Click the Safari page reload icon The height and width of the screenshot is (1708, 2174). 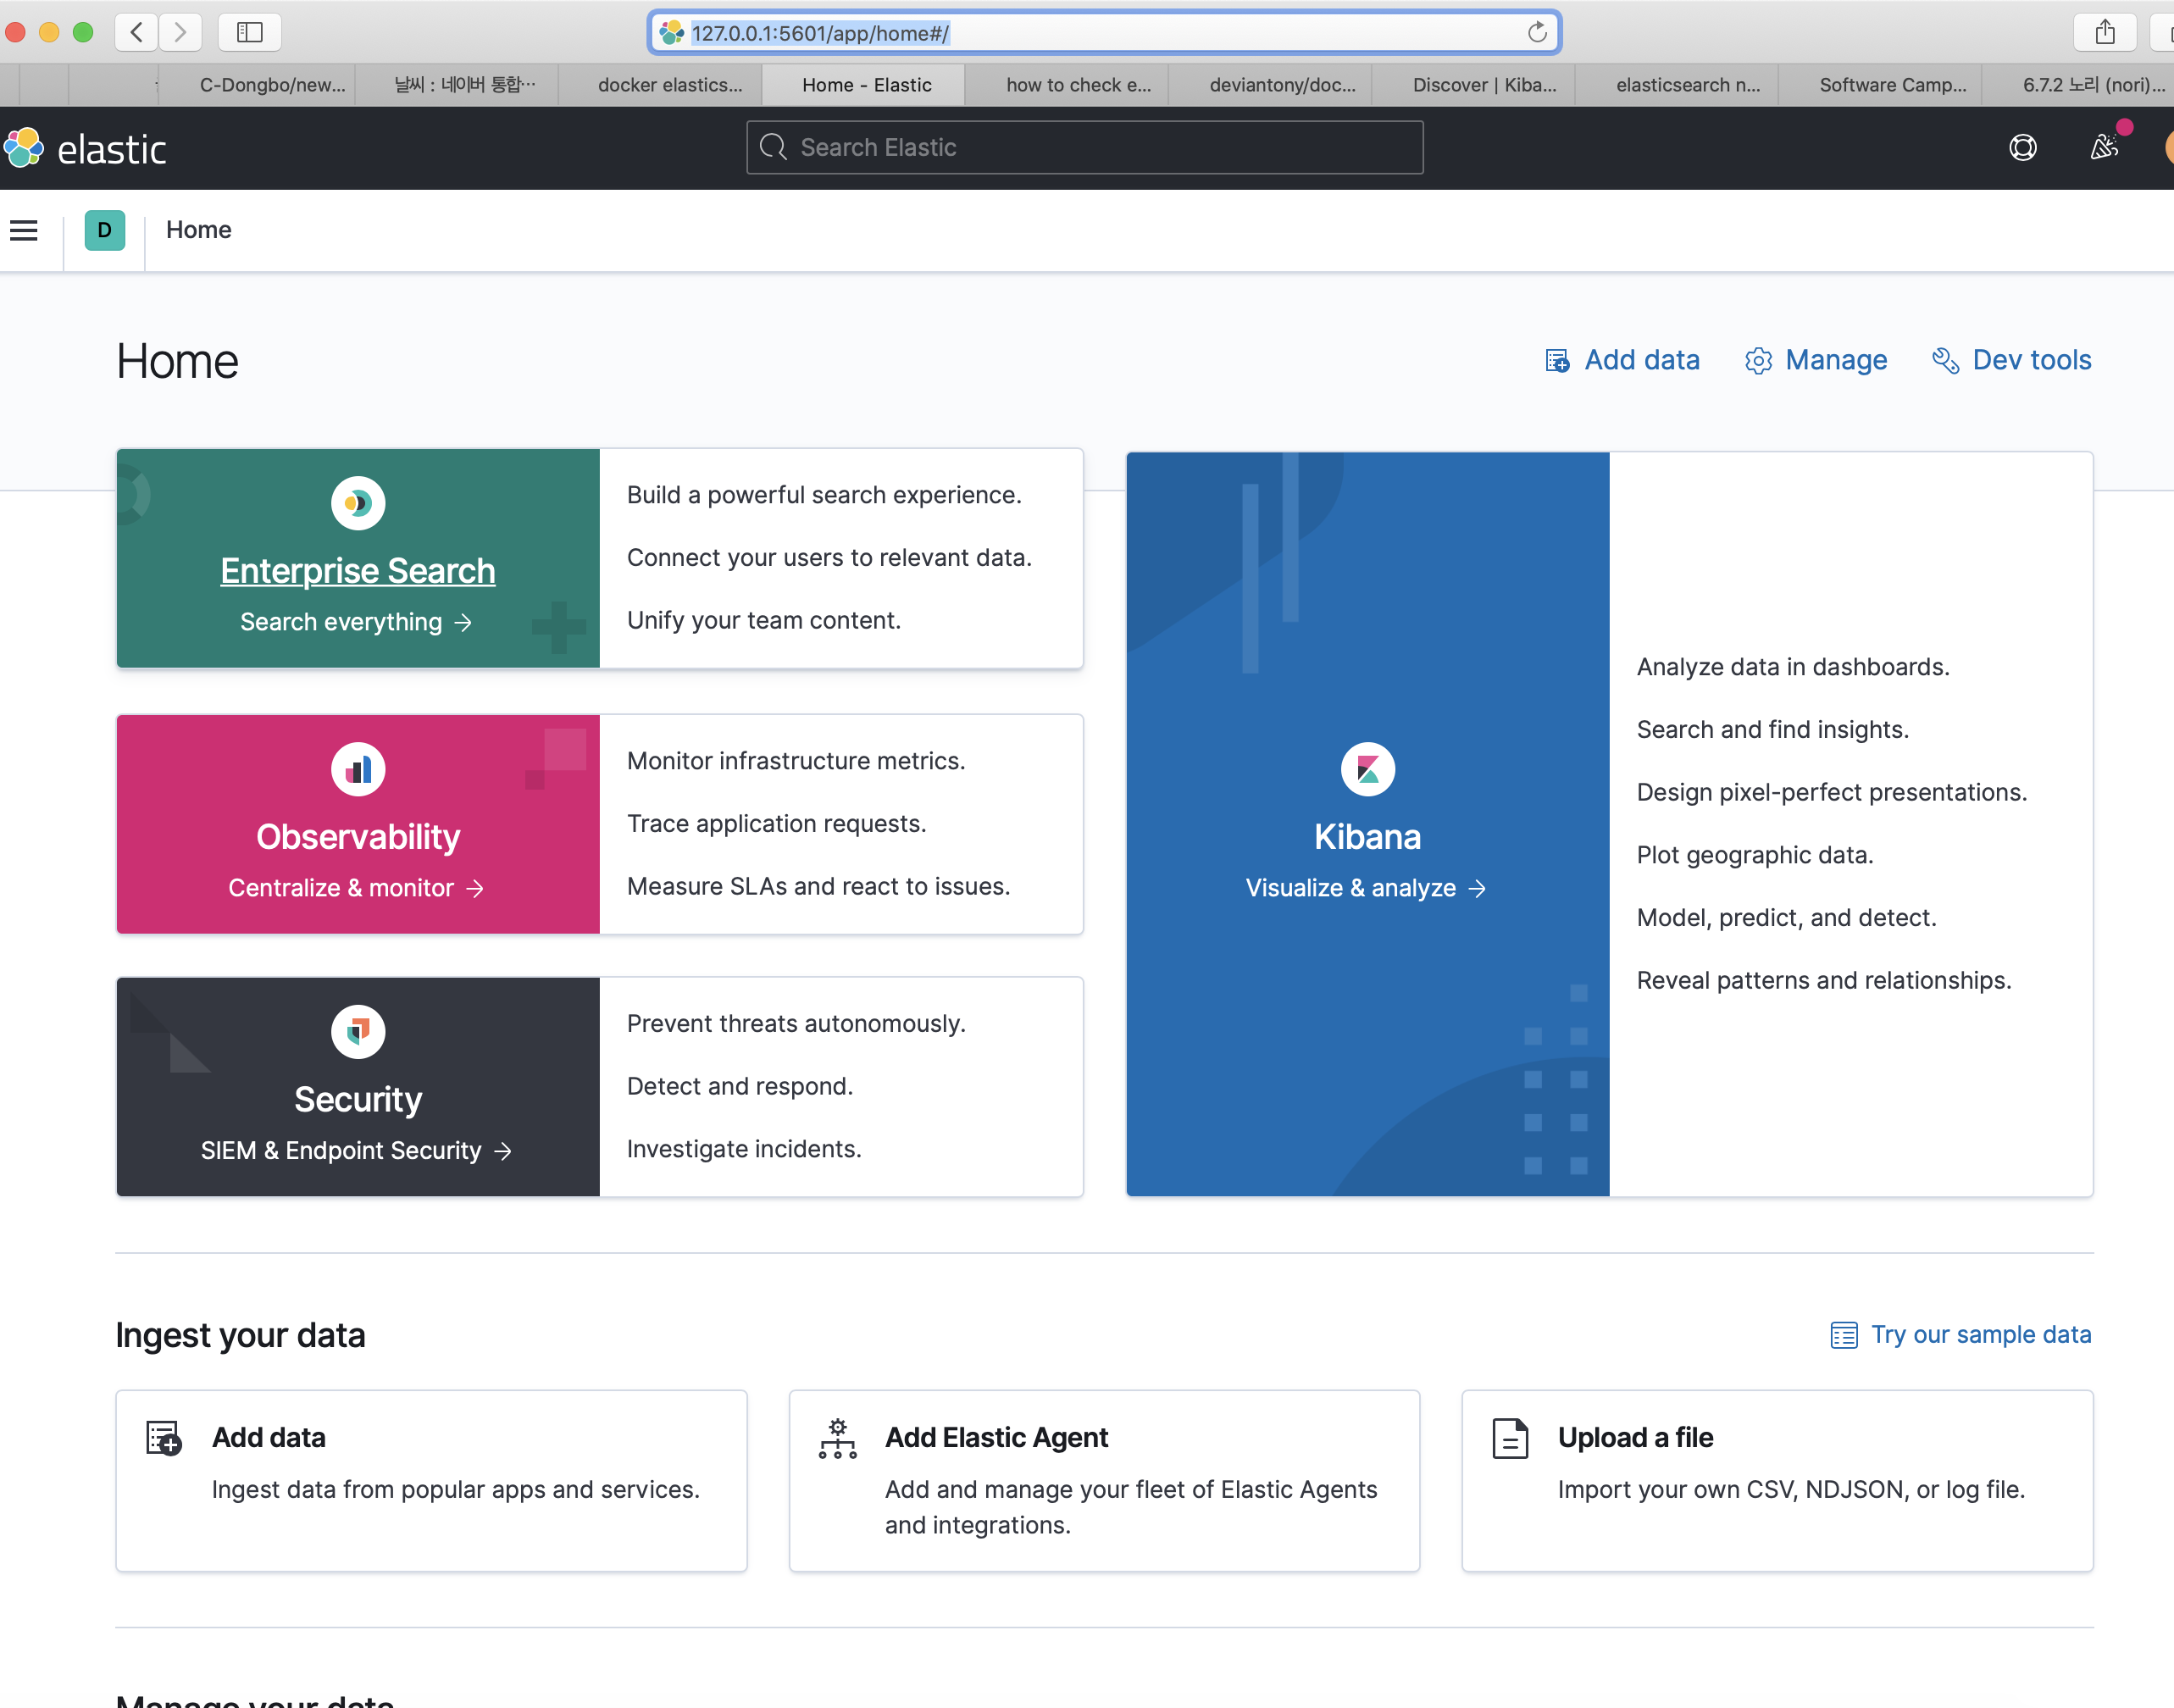point(1537,33)
